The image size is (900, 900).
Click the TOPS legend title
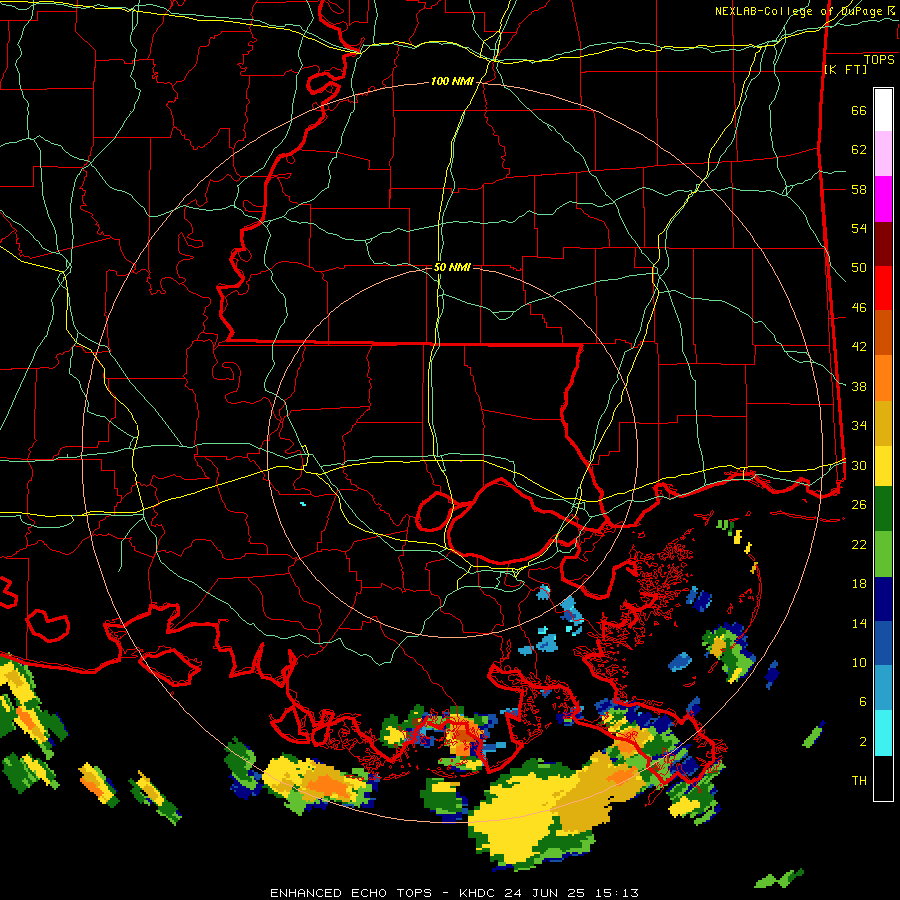(879, 60)
